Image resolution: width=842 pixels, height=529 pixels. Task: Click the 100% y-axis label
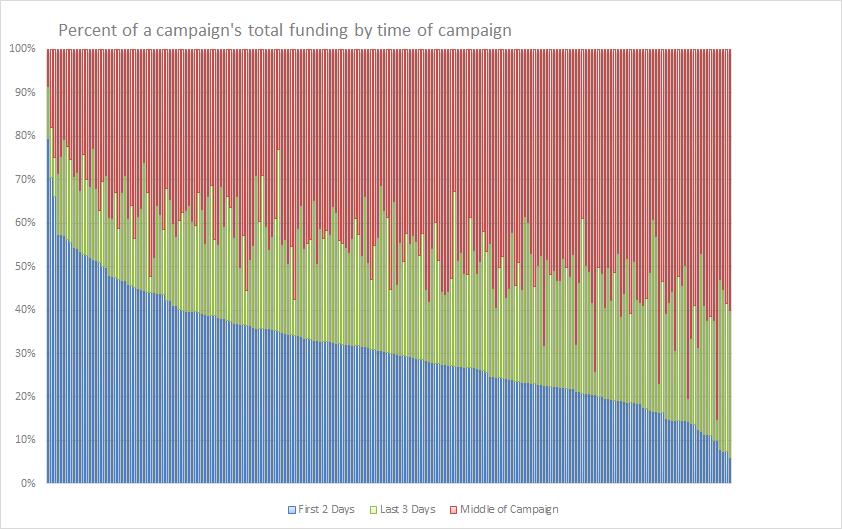click(22, 49)
